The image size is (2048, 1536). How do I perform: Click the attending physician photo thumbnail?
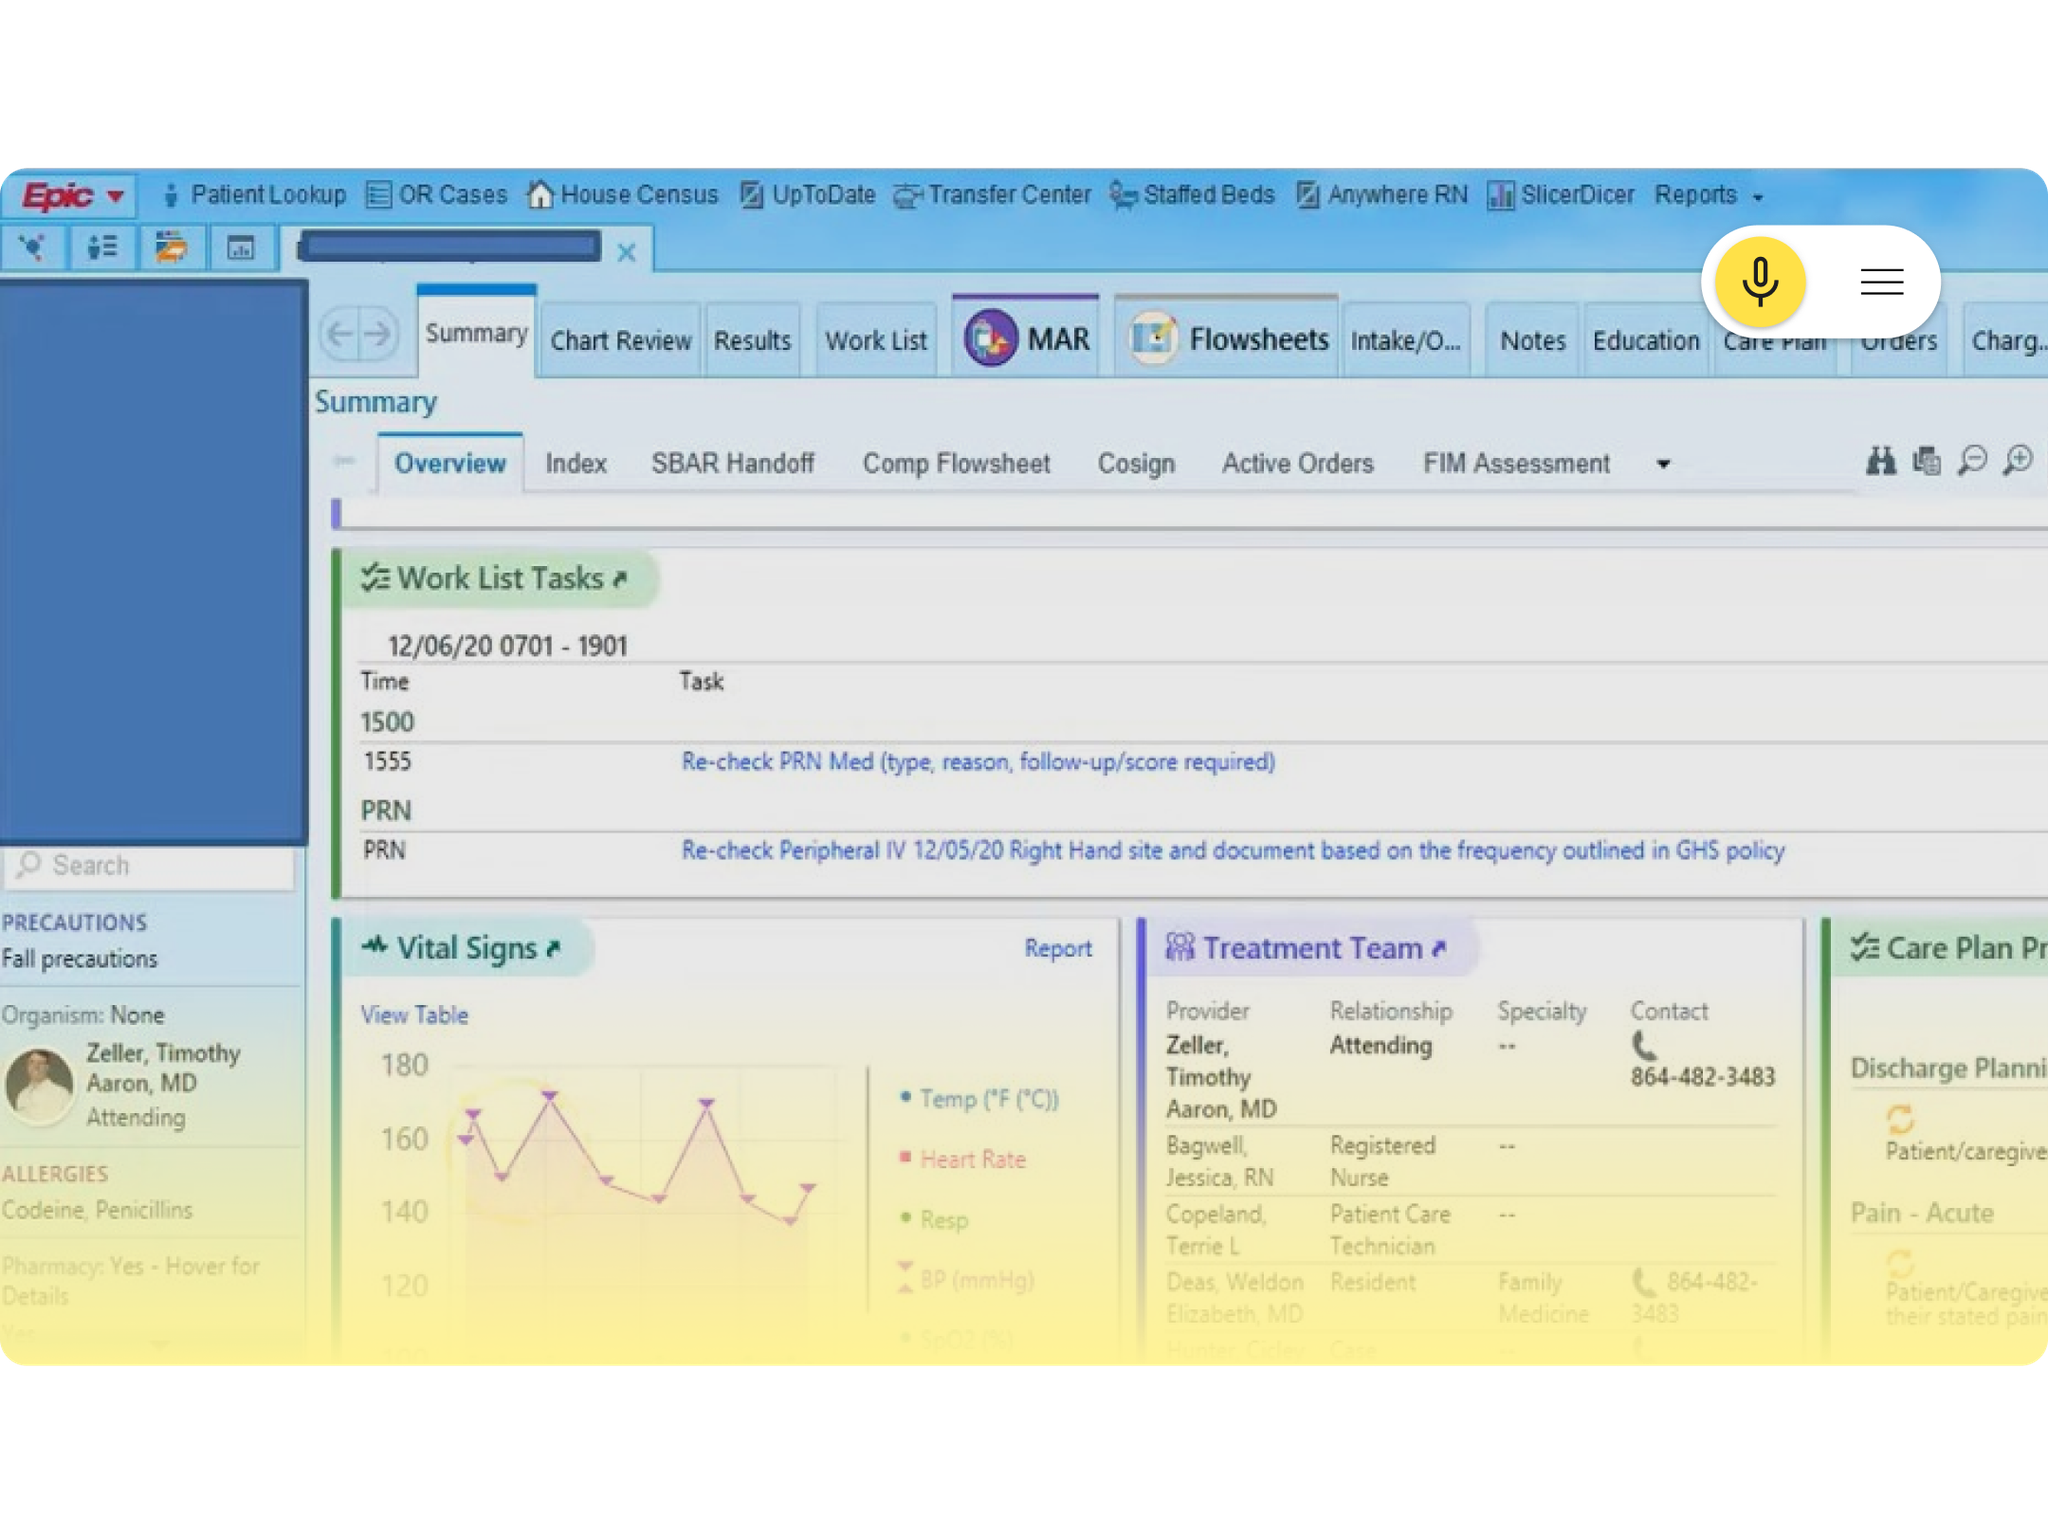coord(40,1085)
